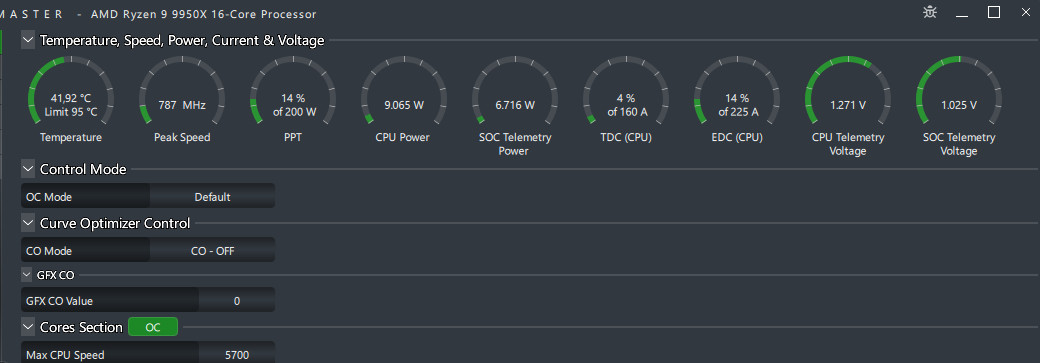This screenshot has height=363, width=1040.
Task: Collapse Temperature, Speed, Power section chevron
Action: click(28, 40)
